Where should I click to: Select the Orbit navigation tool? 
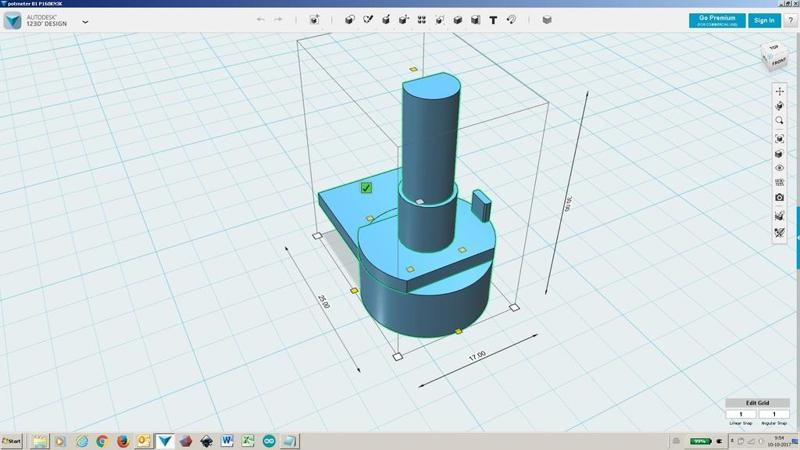pos(779,106)
